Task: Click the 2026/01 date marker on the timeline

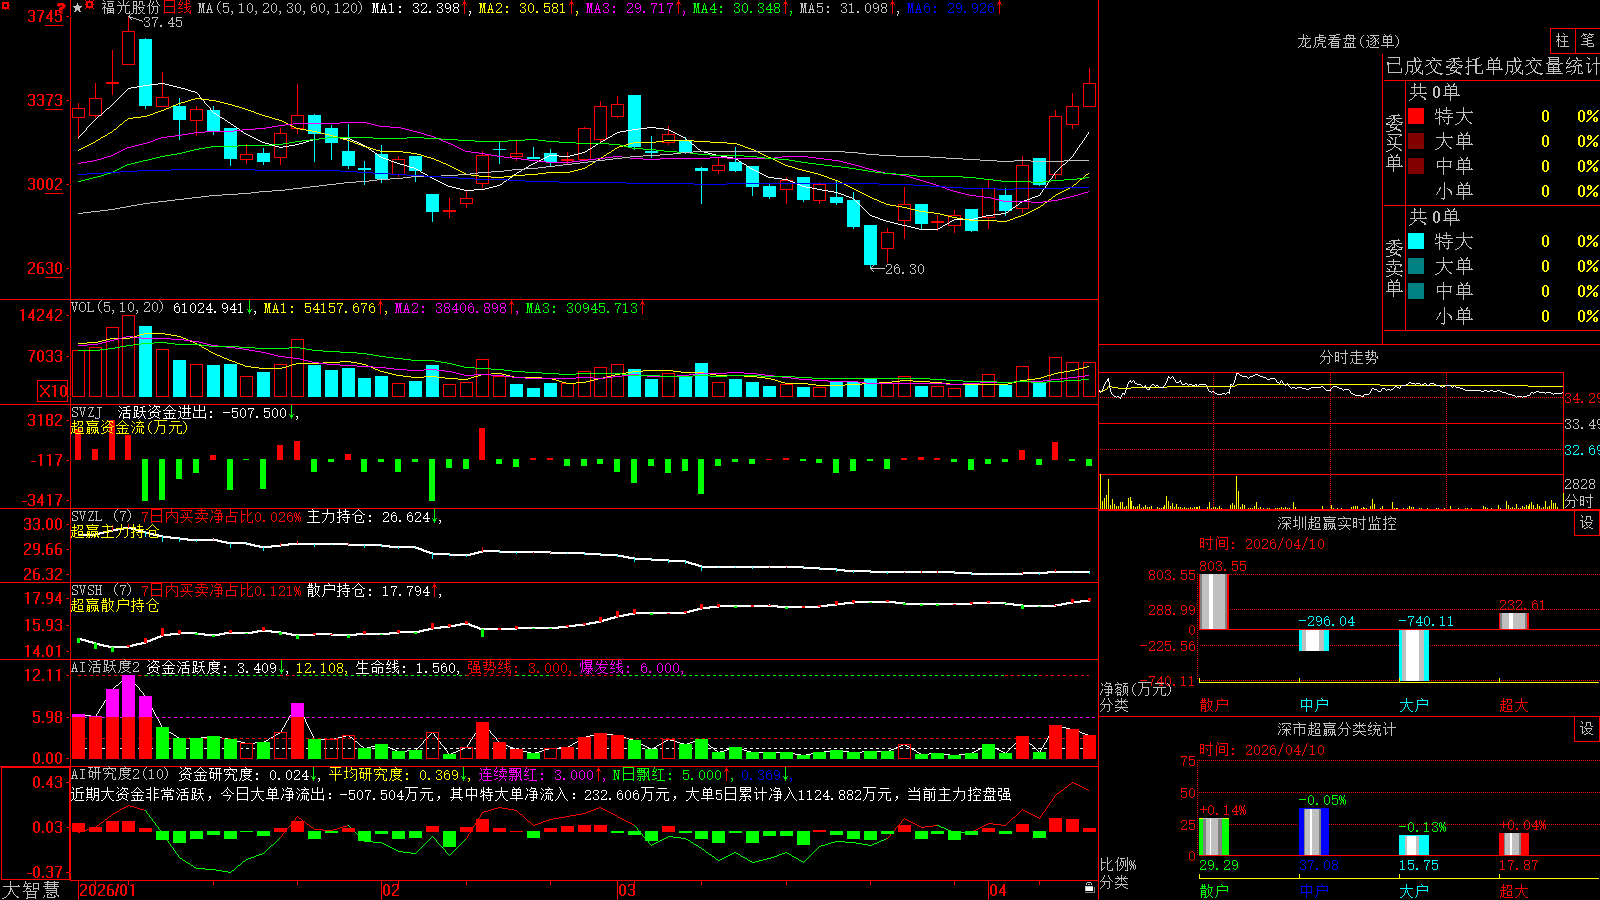Action: click(107, 890)
